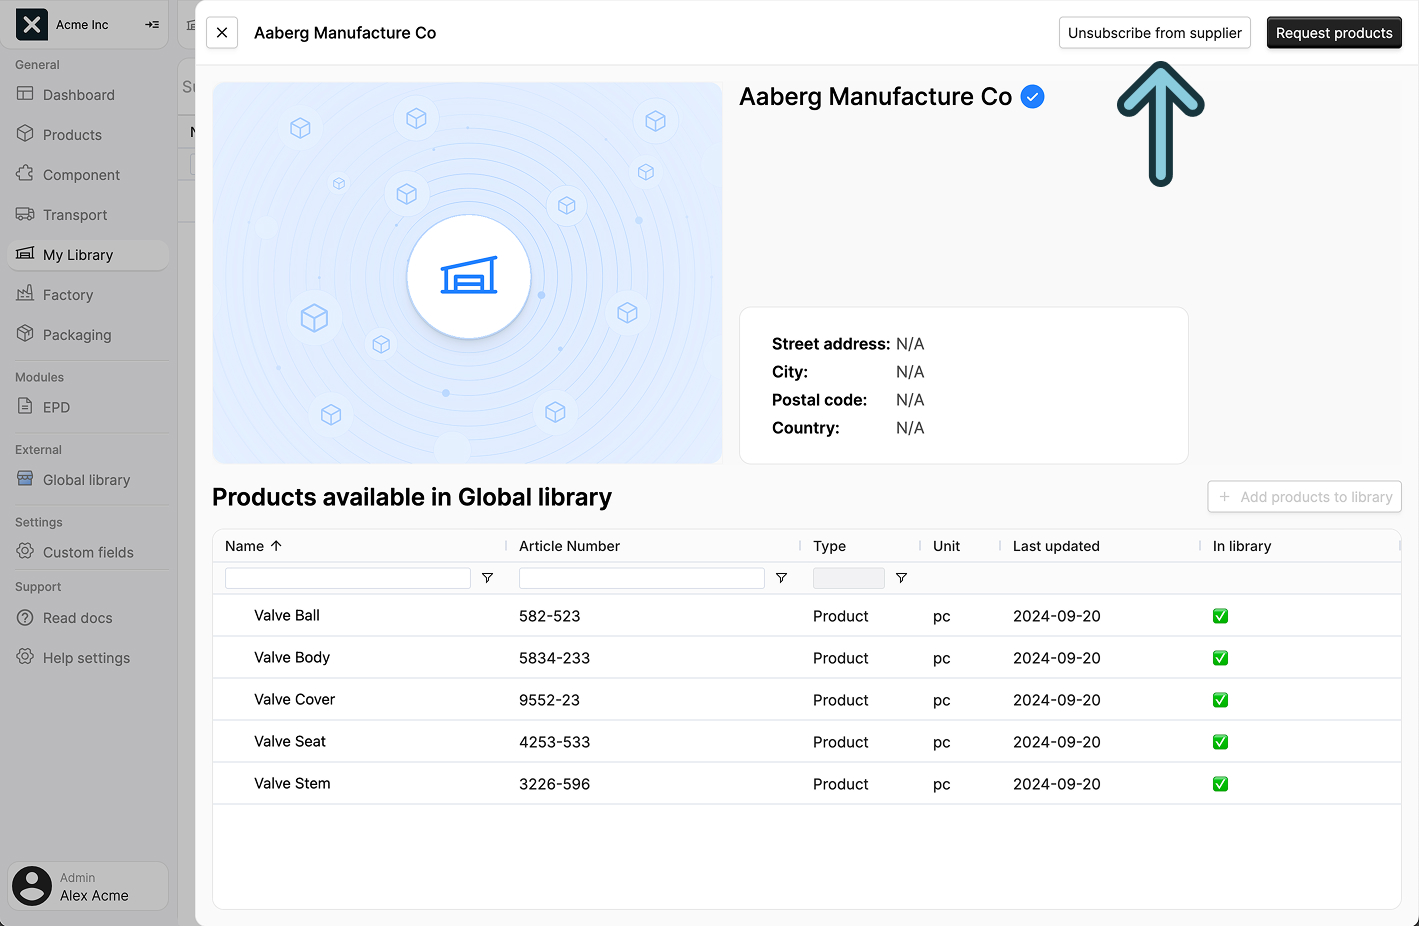Open the Name column filter options

487,578
